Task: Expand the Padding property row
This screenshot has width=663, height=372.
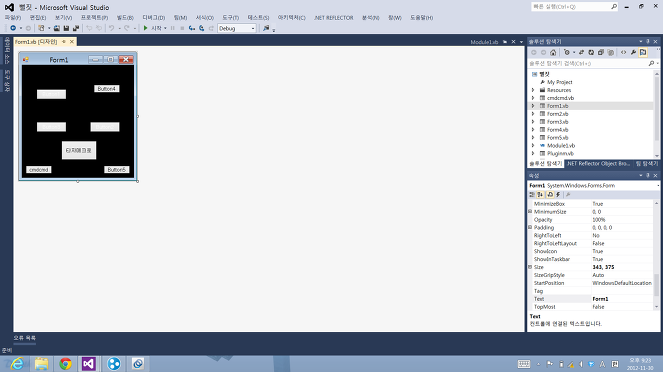Action: pyautogui.click(x=530, y=227)
